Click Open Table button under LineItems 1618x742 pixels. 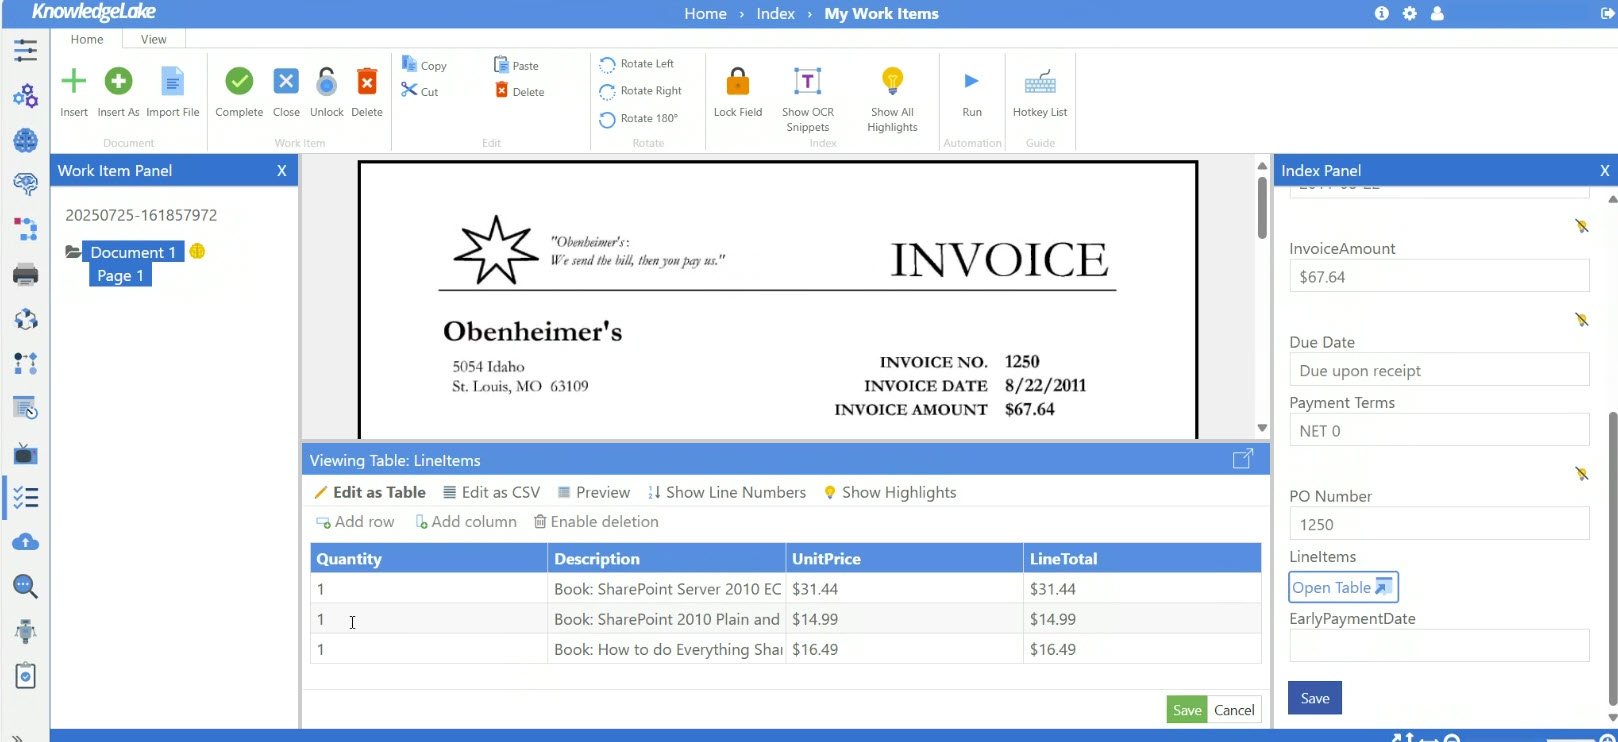tap(1342, 587)
